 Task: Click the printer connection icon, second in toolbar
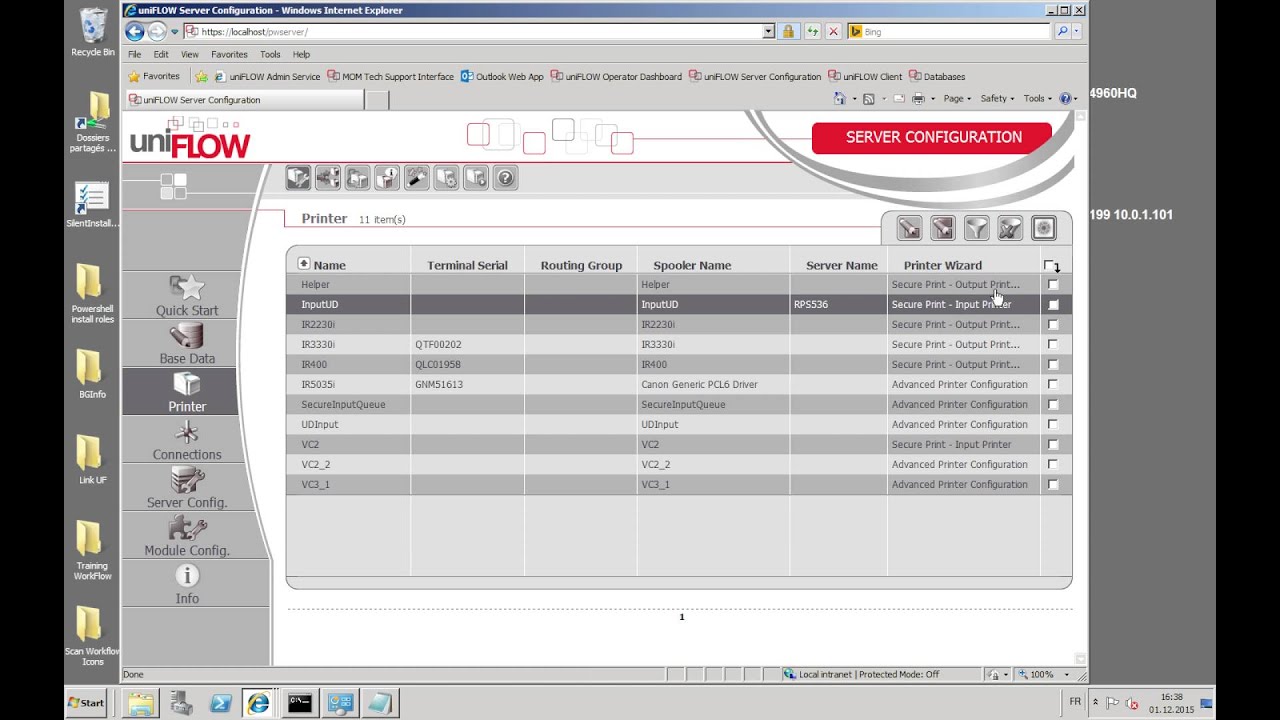(x=328, y=178)
